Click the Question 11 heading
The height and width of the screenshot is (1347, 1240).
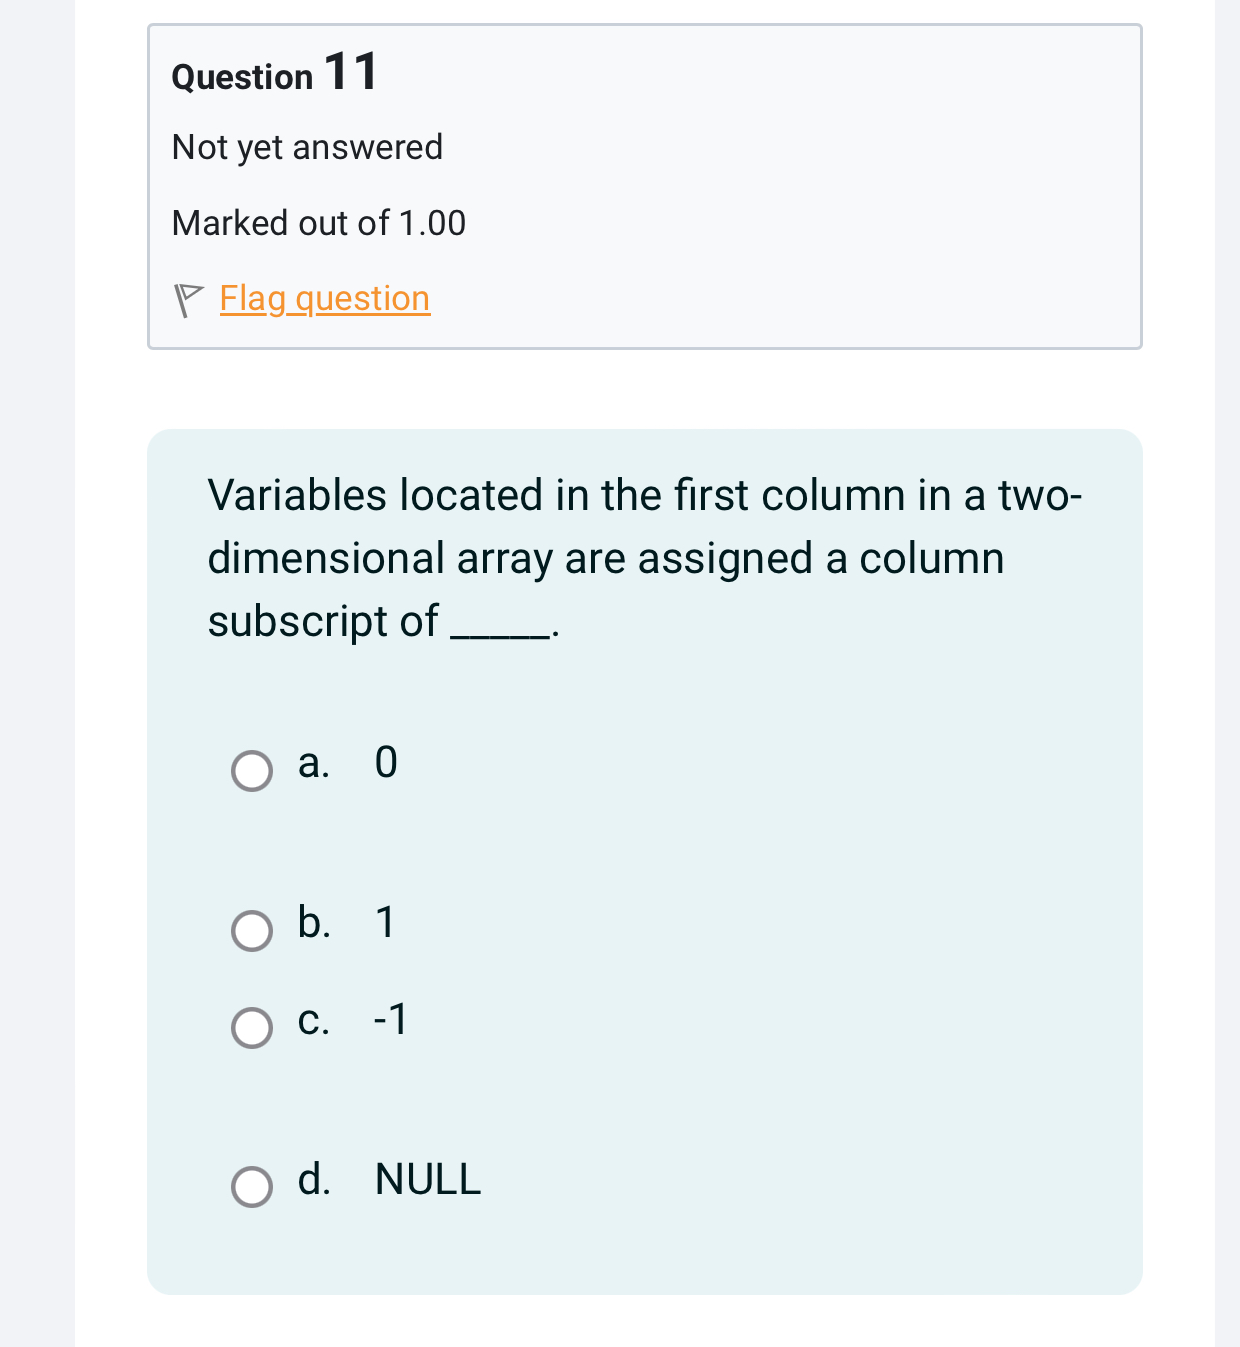click(273, 73)
